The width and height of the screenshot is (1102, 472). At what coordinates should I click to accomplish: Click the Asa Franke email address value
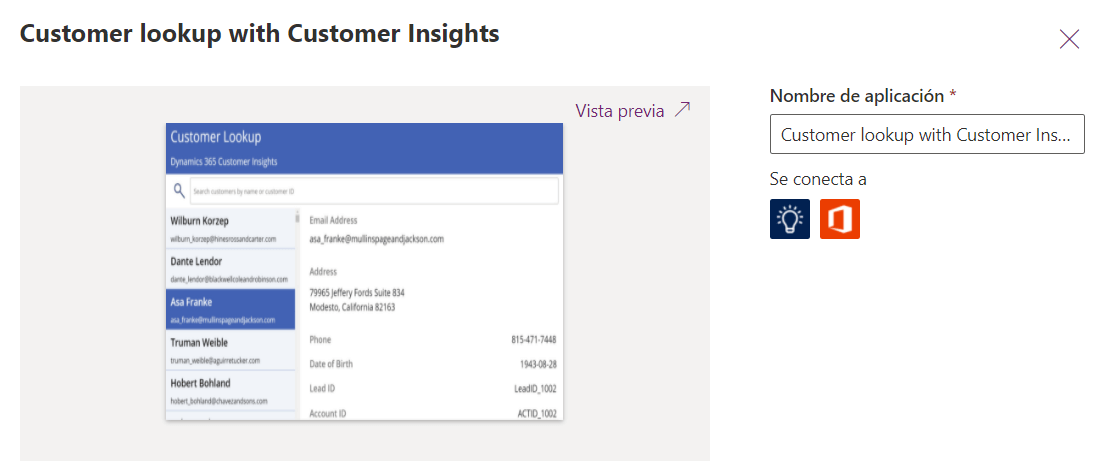tap(376, 239)
